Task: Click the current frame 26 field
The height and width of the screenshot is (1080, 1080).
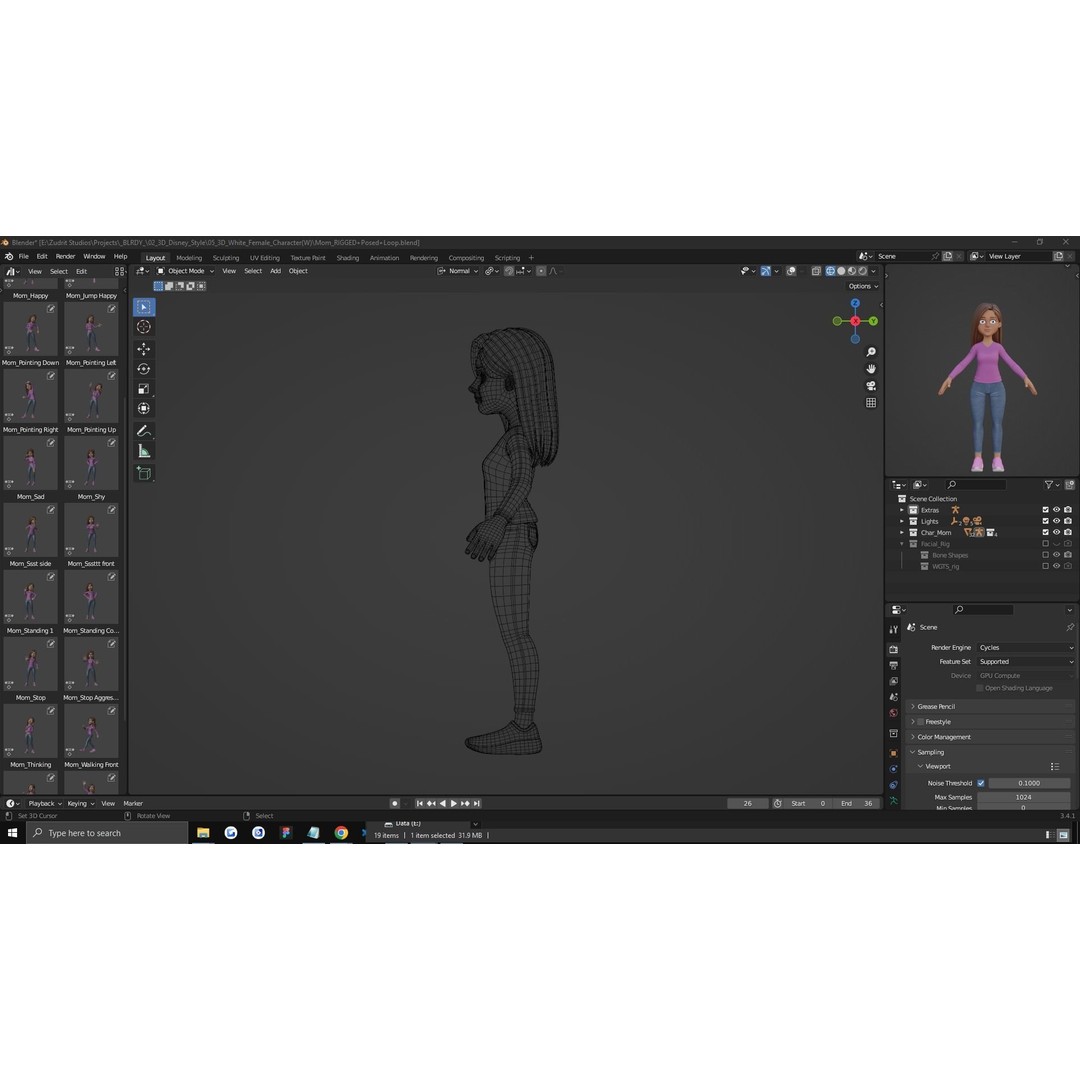Action: point(748,804)
